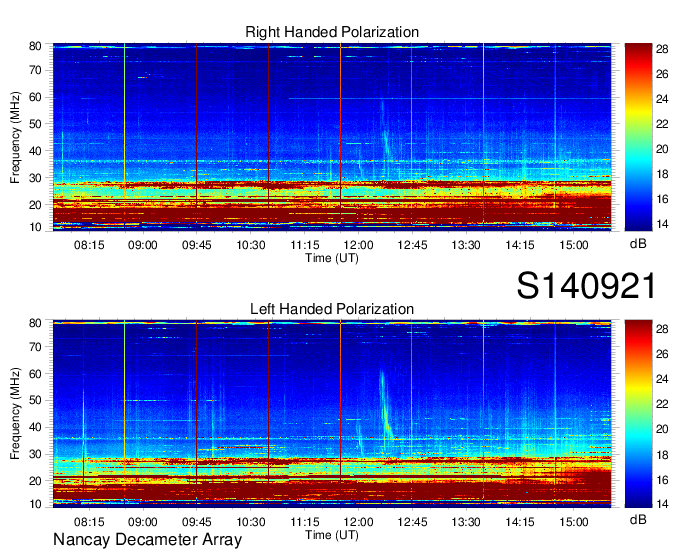Screen dimensions: 680x552
Task: Click 30 MHz tick on Left Handed frequency axis
Action: [x=35, y=454]
